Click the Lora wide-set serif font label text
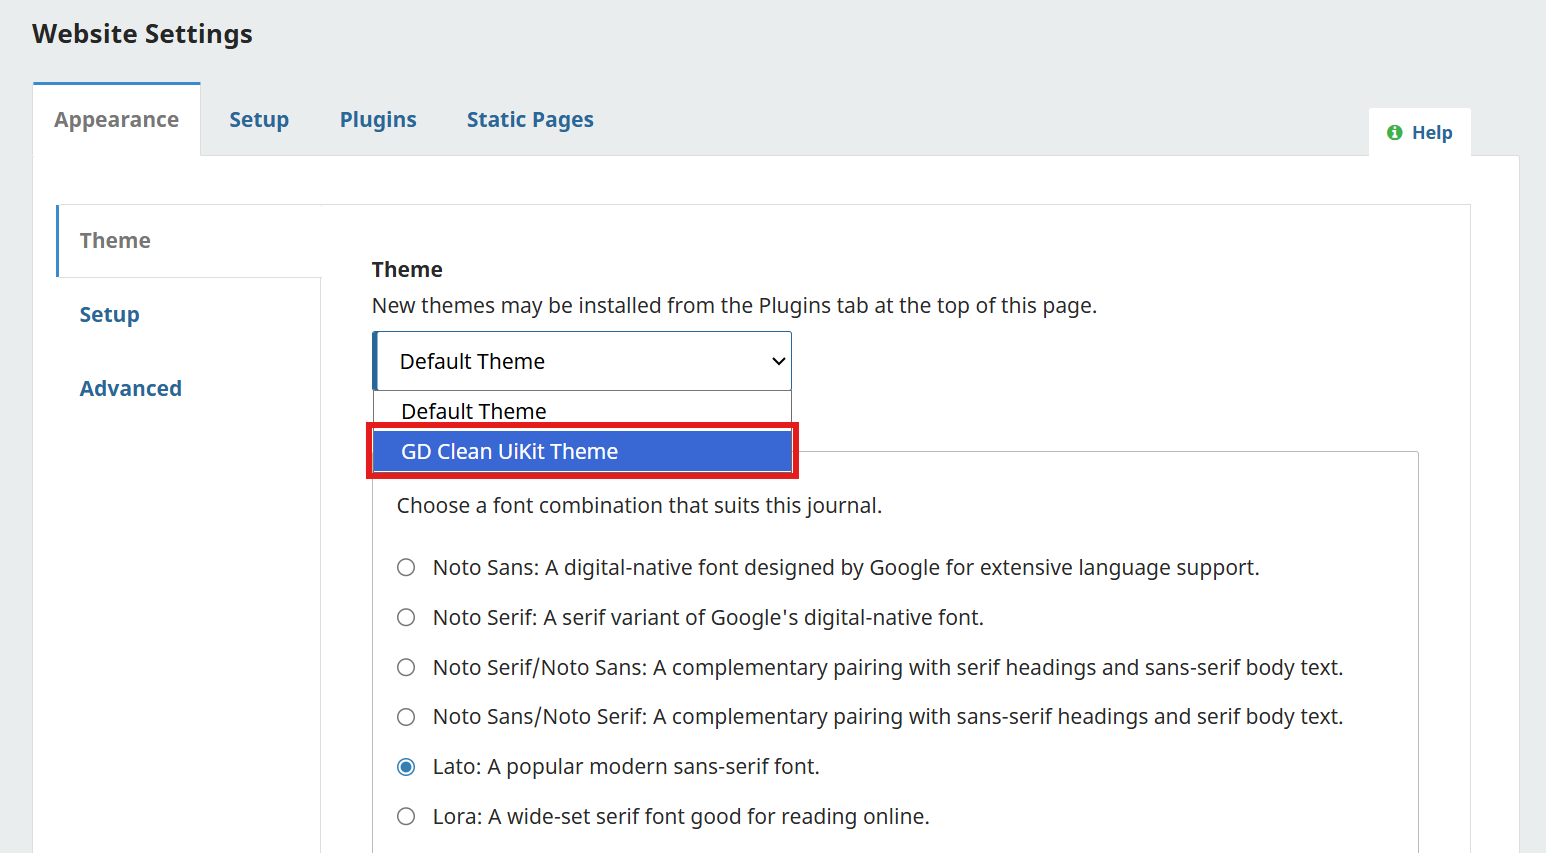Screen dimensions: 1546x853 (680, 817)
